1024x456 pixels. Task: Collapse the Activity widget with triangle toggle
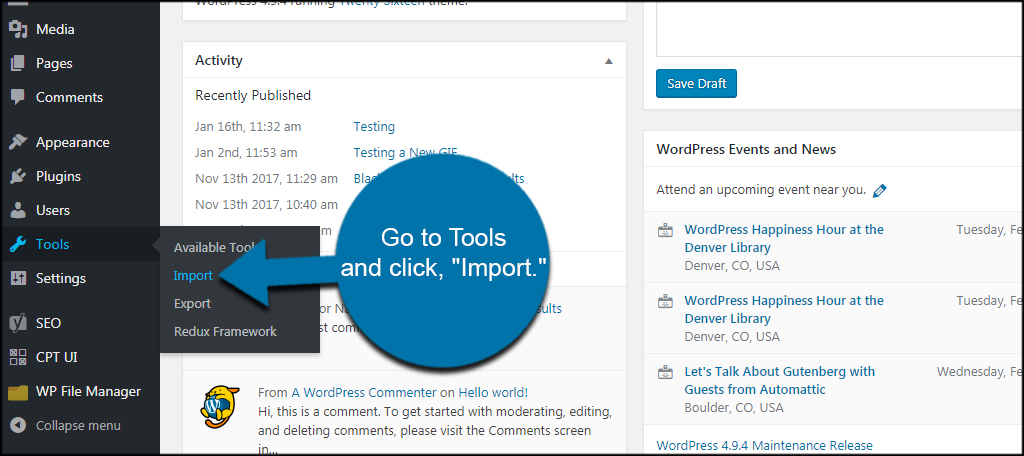tap(609, 61)
